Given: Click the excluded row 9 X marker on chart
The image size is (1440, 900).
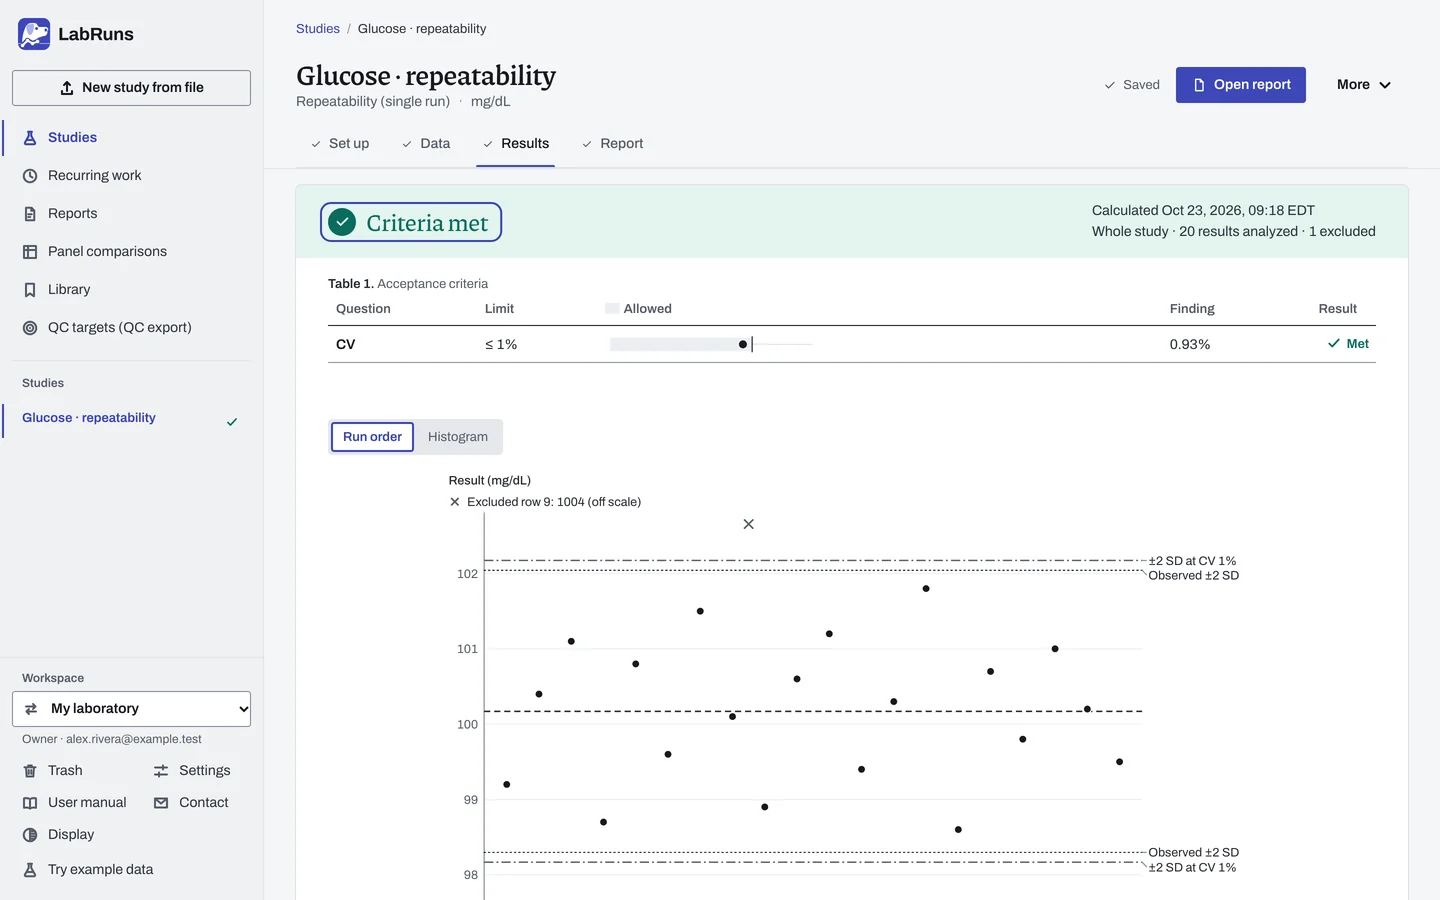Looking at the screenshot, I should pos(749,524).
